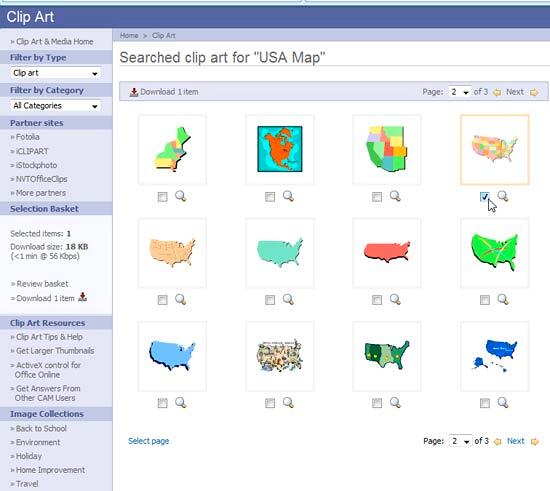Expand the All Categories dropdown
550x491 pixels.
tap(55, 106)
